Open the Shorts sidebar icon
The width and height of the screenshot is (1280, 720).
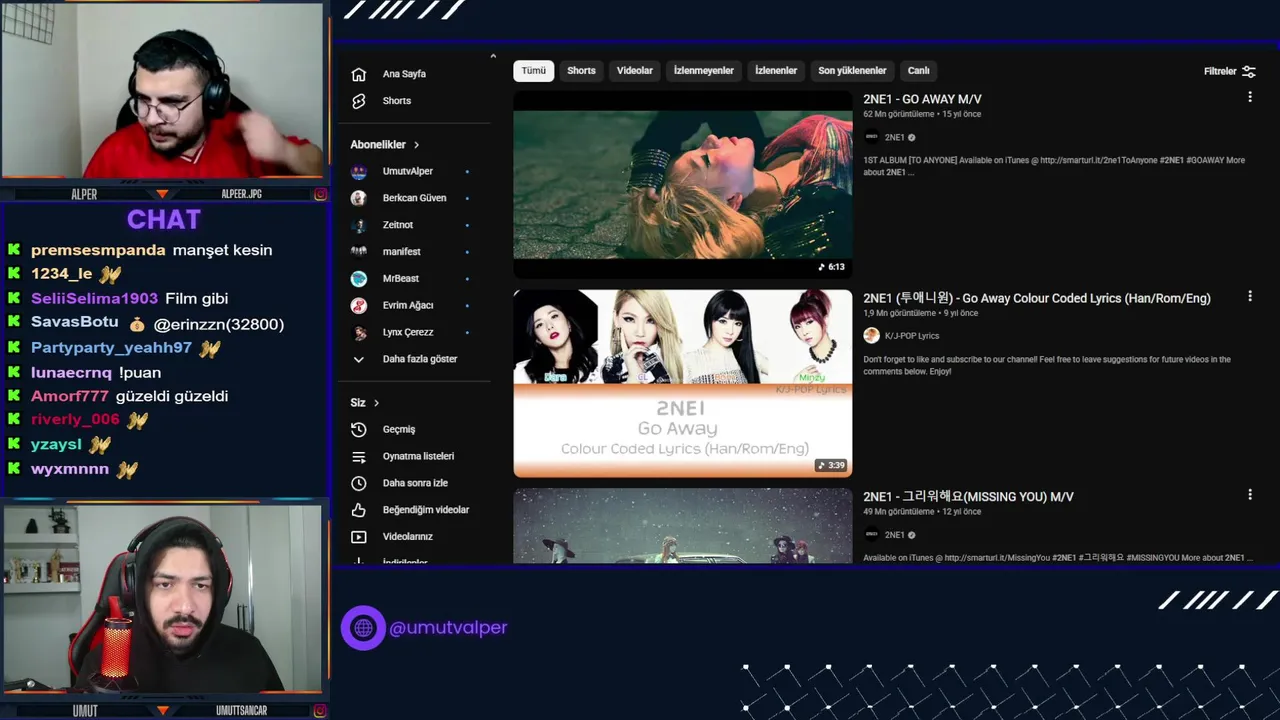[359, 101]
